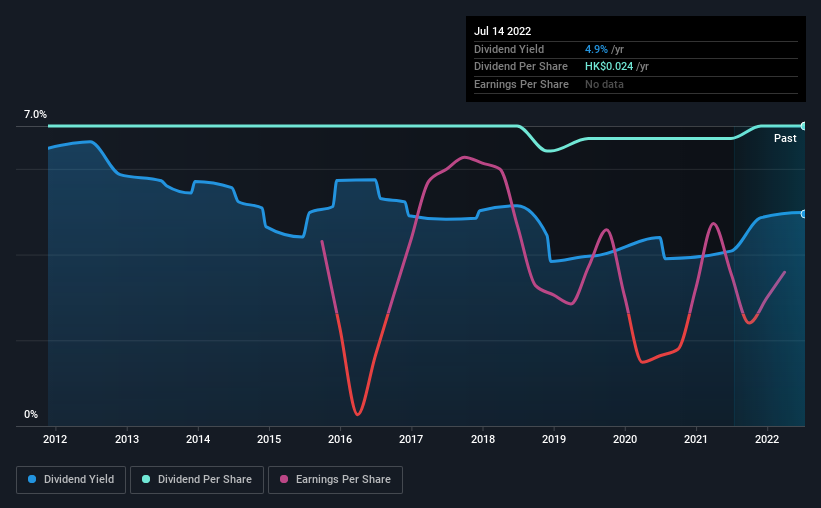Click the lowest red earnings dip in 2016

pyautogui.click(x=358, y=413)
